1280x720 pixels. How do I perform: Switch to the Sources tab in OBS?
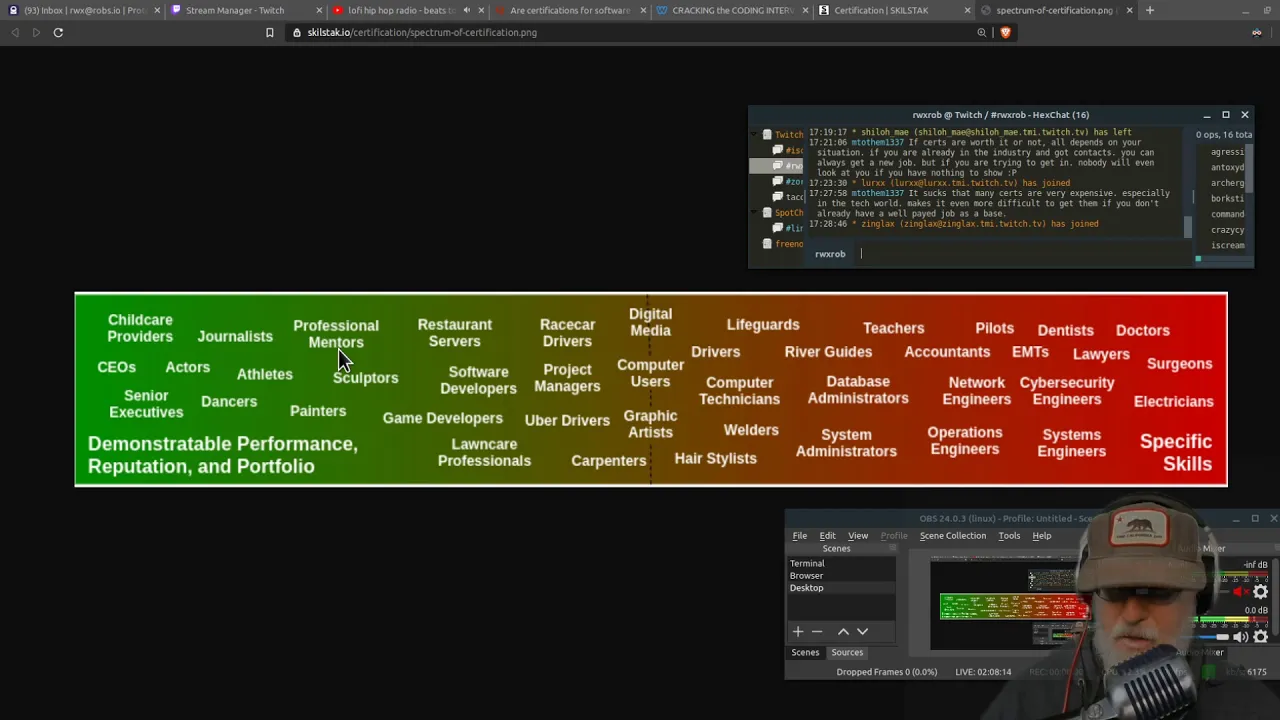pyautogui.click(x=847, y=652)
